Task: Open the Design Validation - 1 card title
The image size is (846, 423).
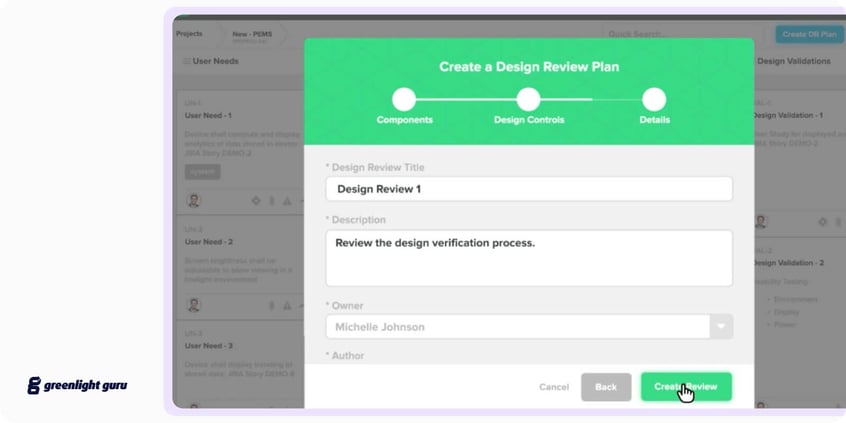Action: 788,115
